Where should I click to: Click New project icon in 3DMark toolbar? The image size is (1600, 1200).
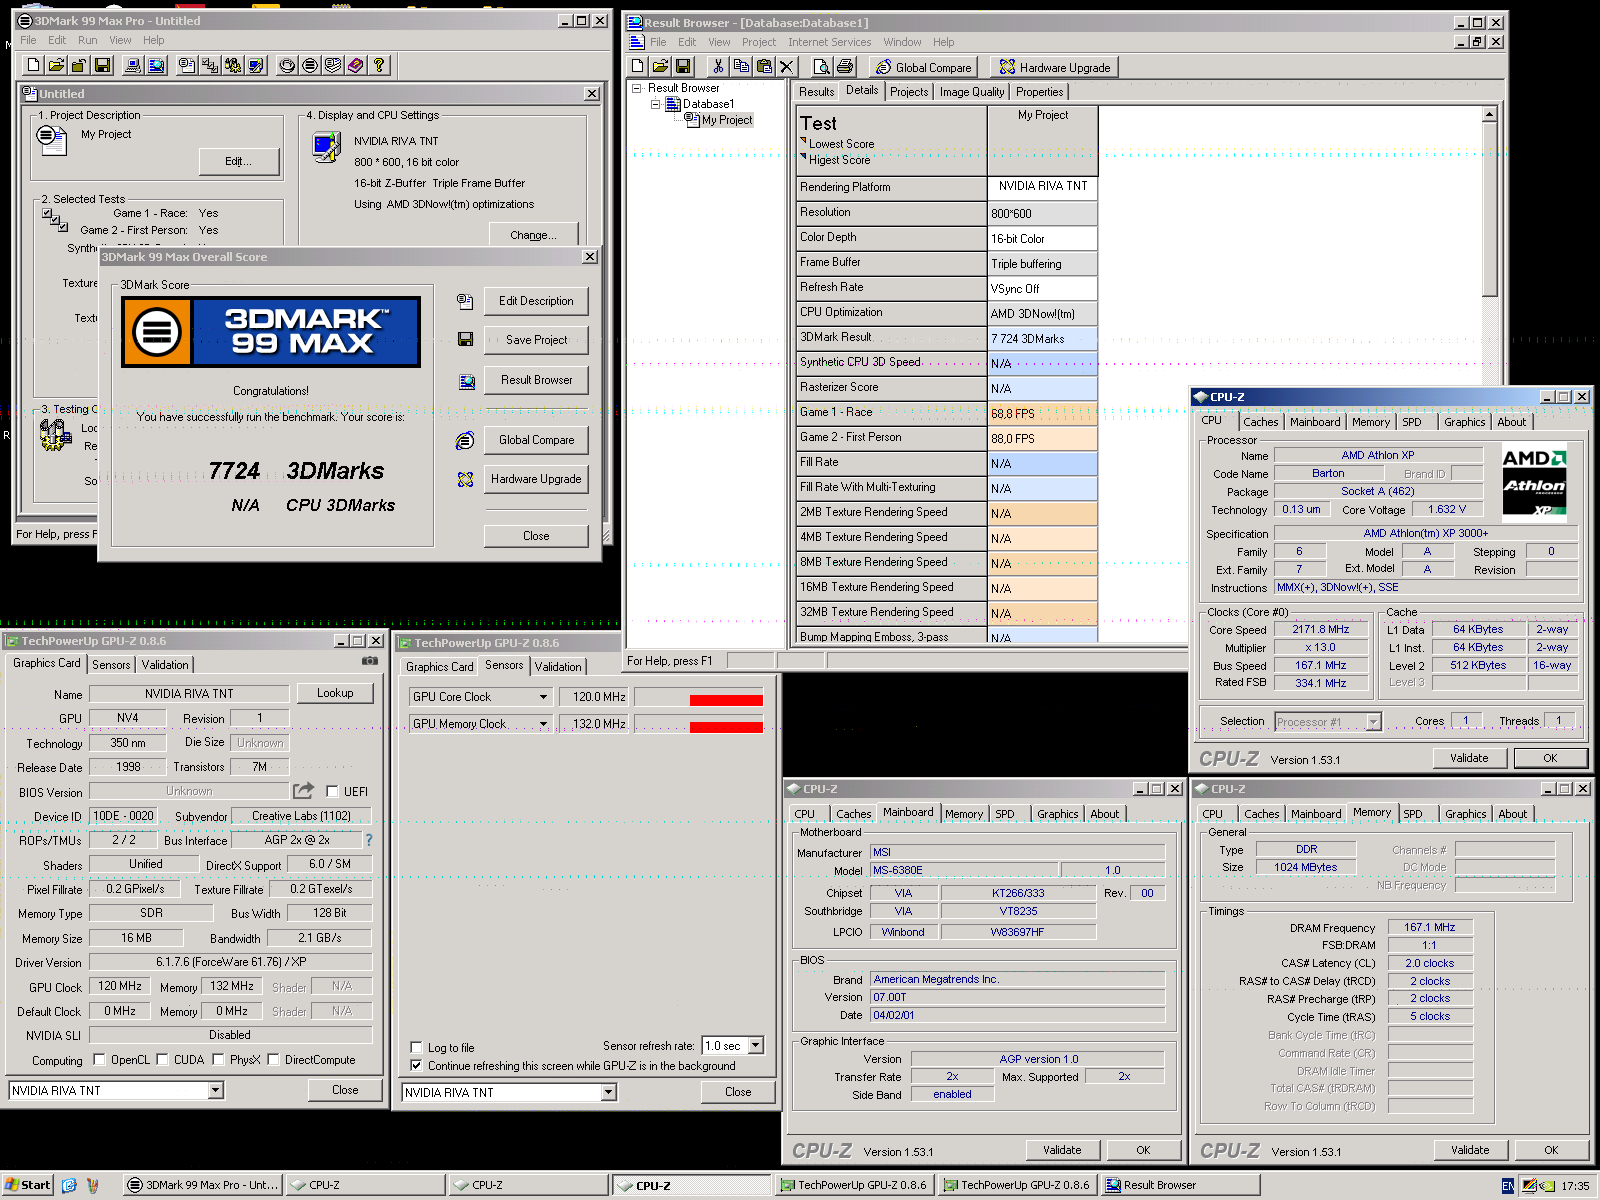point(33,65)
